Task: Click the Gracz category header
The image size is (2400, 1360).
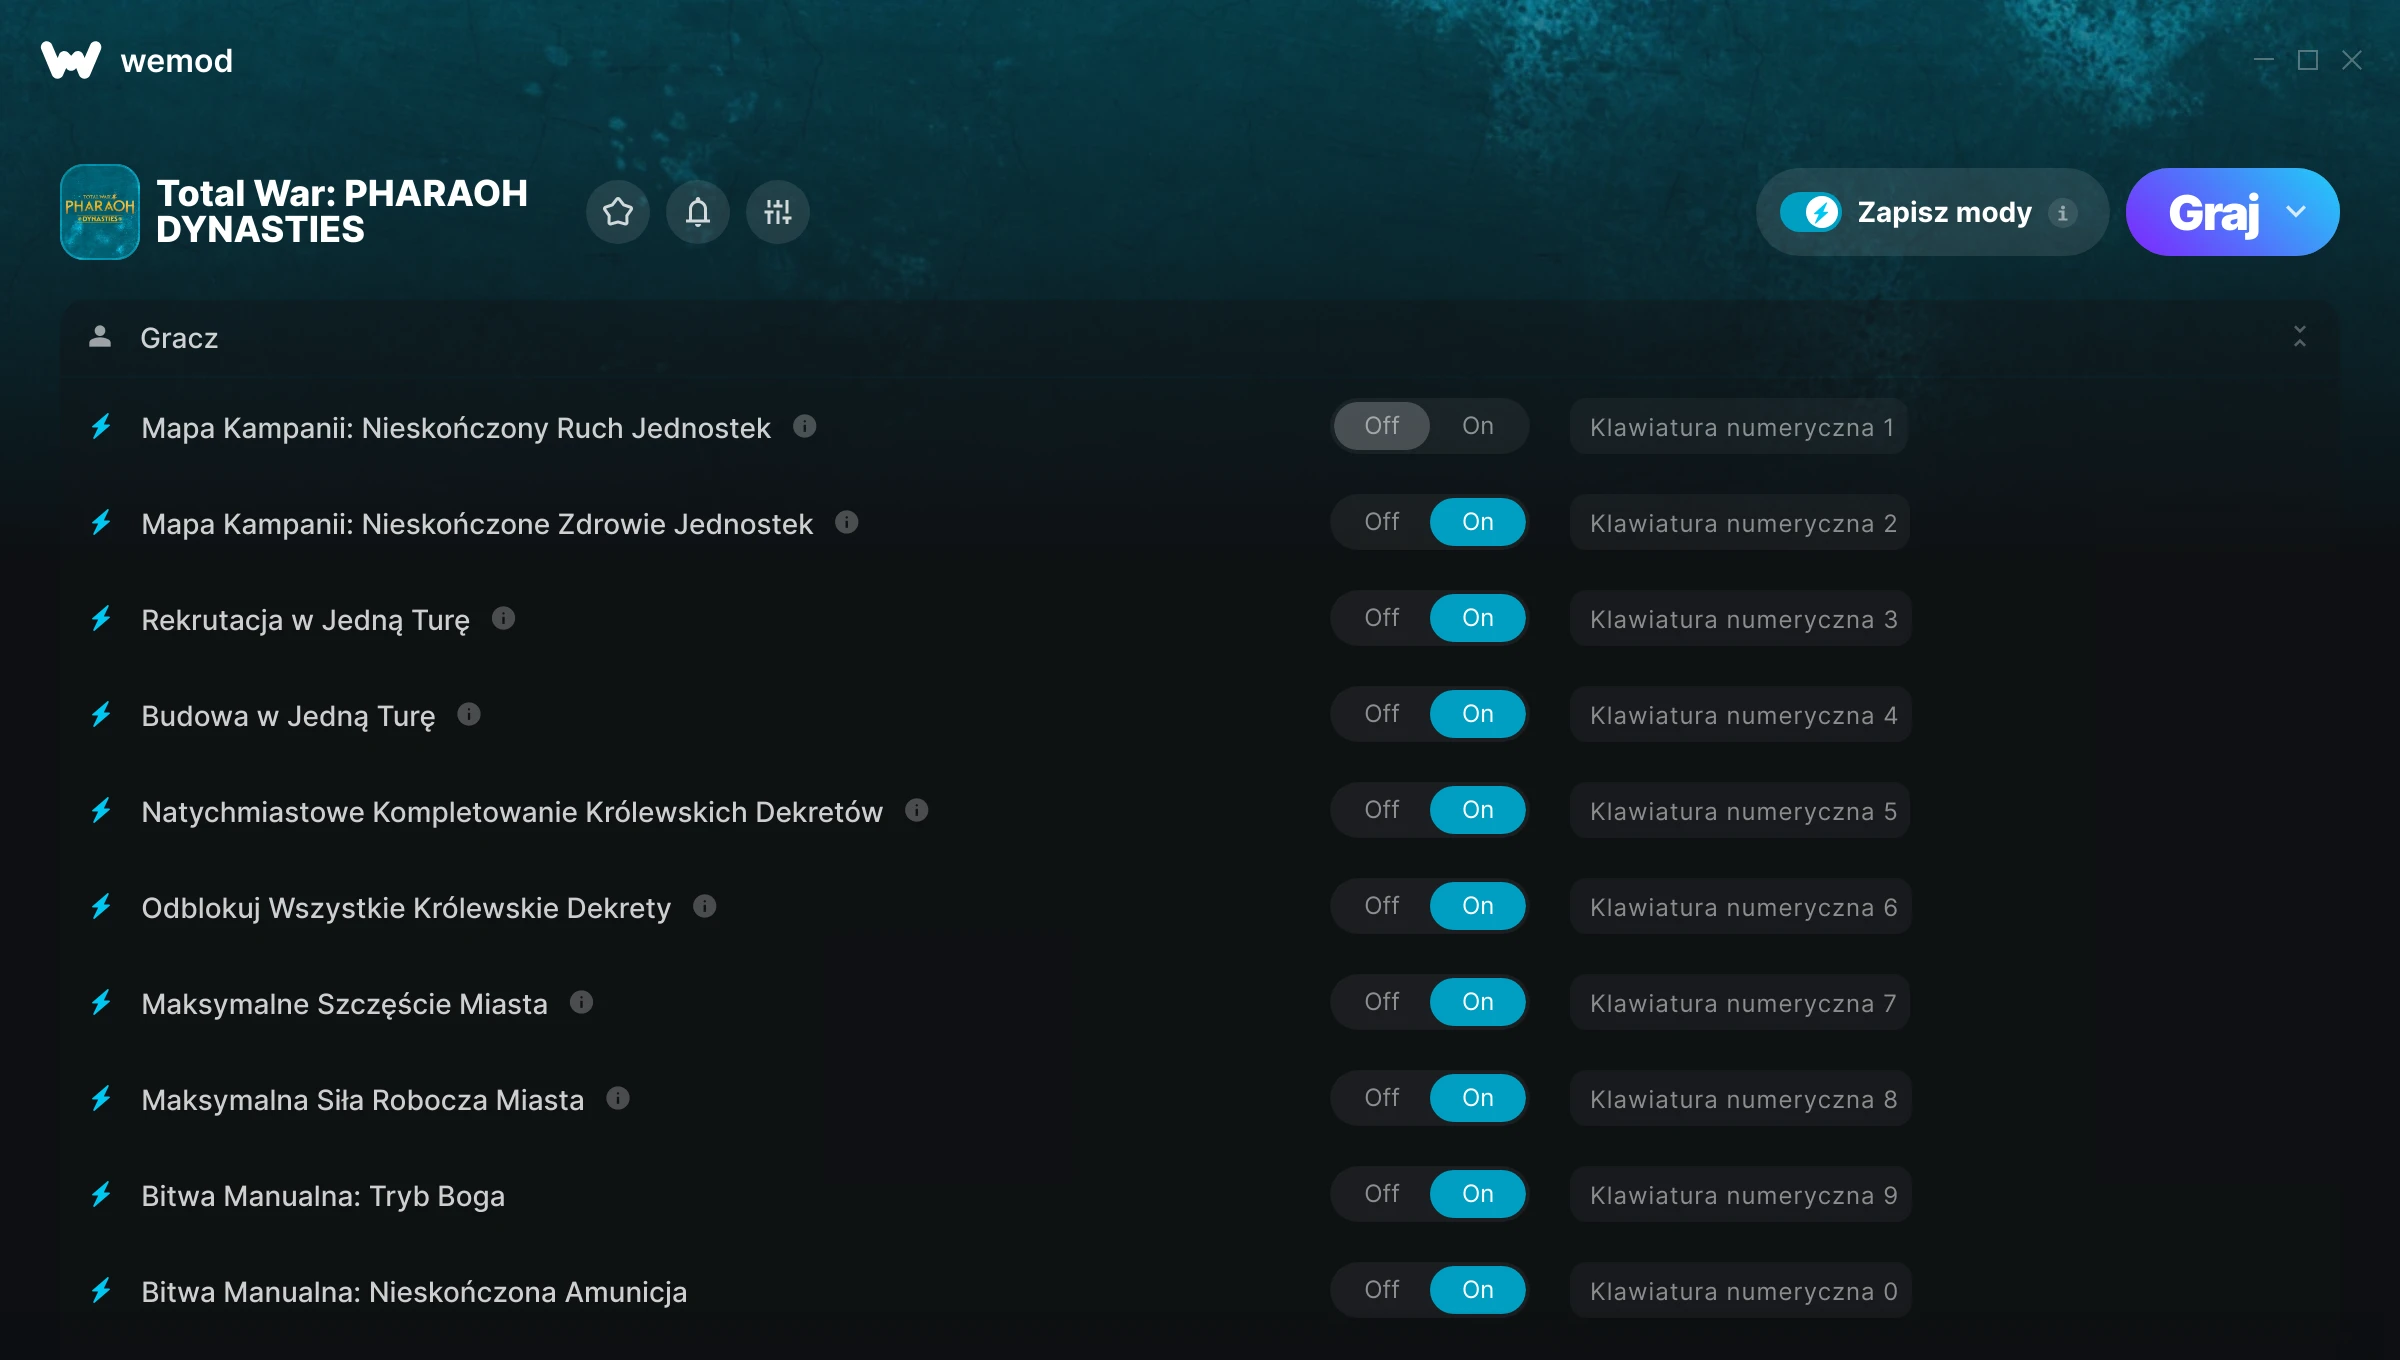Action: click(180, 338)
